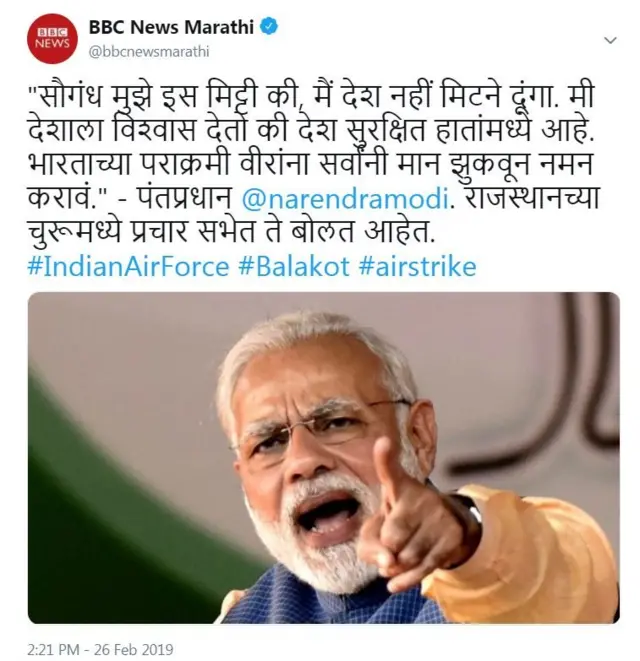Follow the #IndianAirForce hashtag
This screenshot has height=661, width=640.
(129, 267)
